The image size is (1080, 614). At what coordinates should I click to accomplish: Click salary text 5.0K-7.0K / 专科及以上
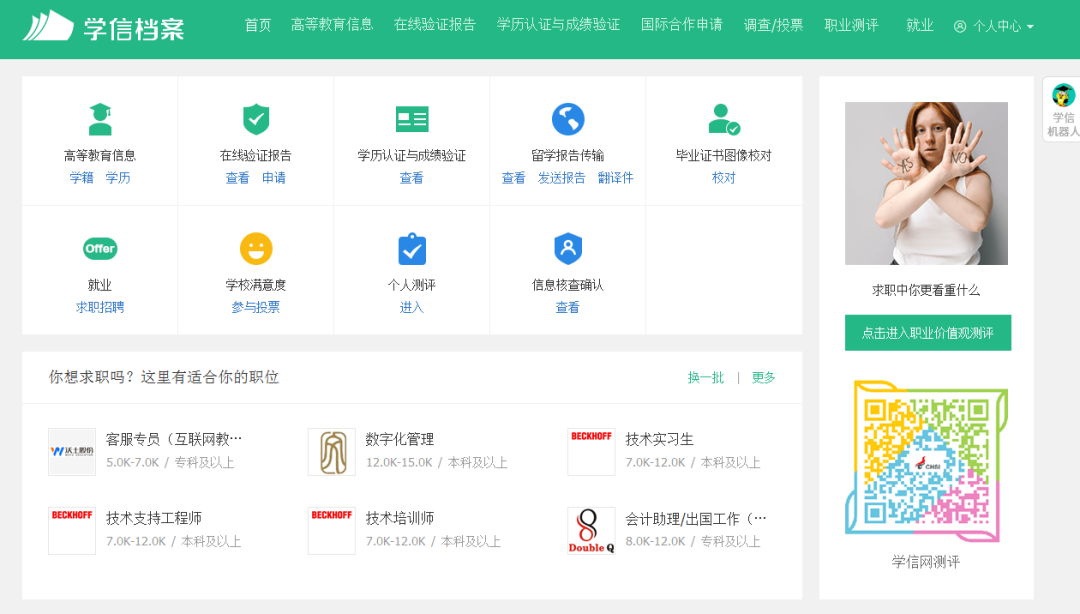(x=170, y=462)
